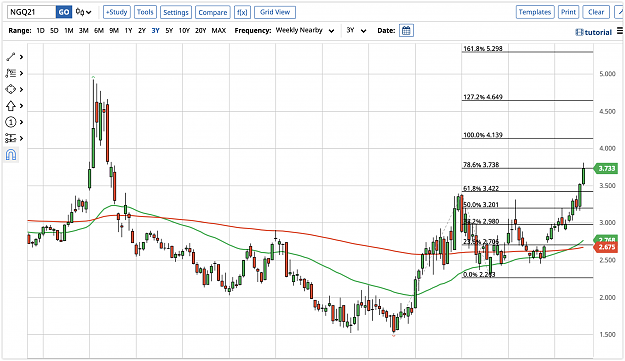Select the arrow marker tool icon

11,106
